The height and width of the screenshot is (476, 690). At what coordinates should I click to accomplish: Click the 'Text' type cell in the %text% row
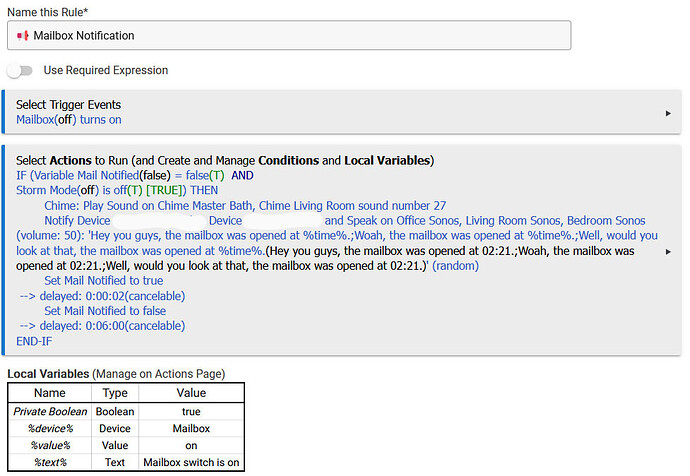click(115, 462)
